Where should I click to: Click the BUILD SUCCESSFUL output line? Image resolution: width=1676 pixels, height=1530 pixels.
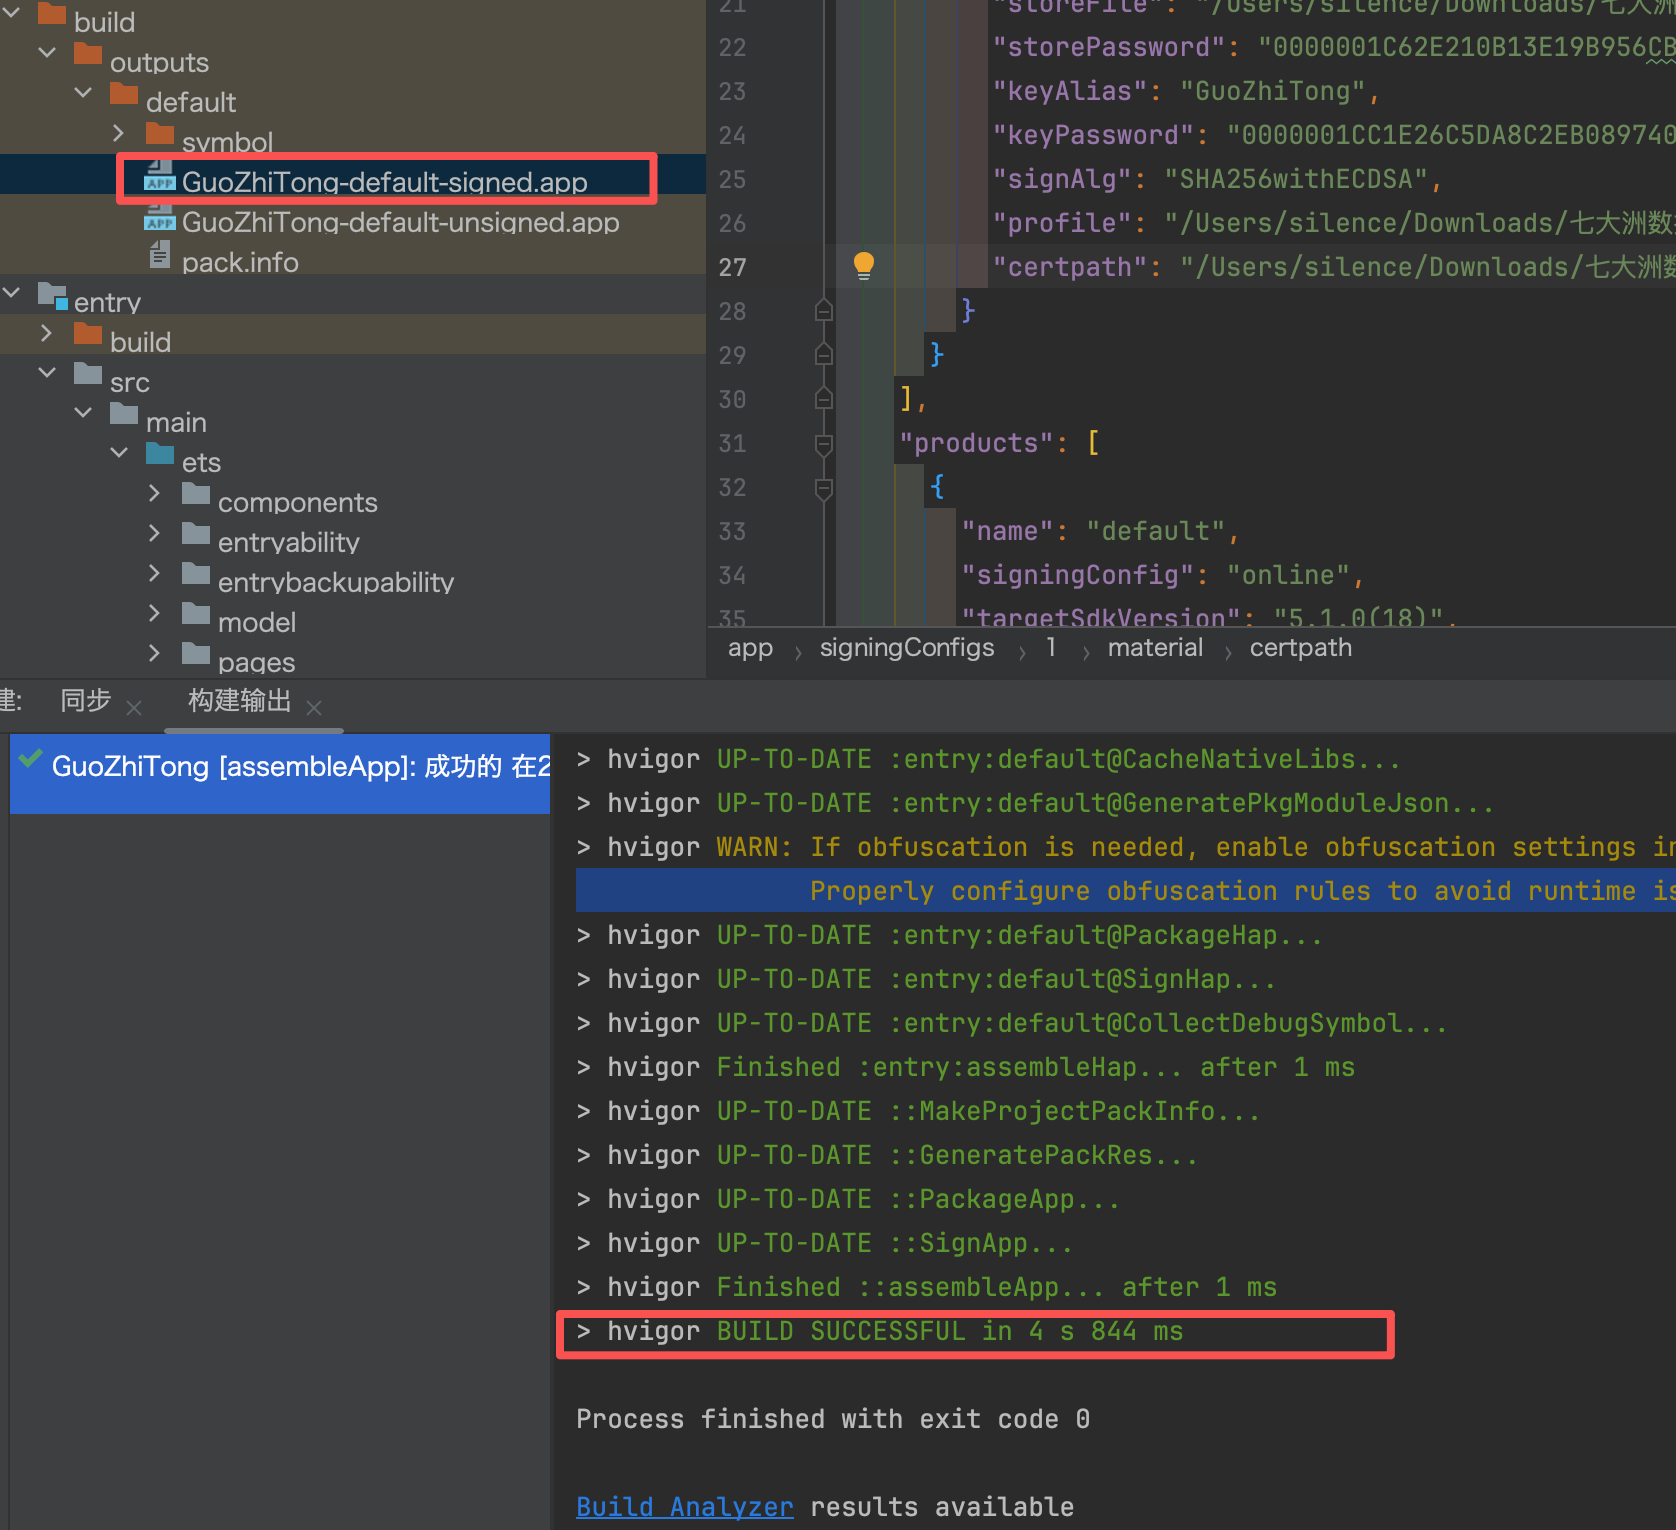(x=880, y=1331)
